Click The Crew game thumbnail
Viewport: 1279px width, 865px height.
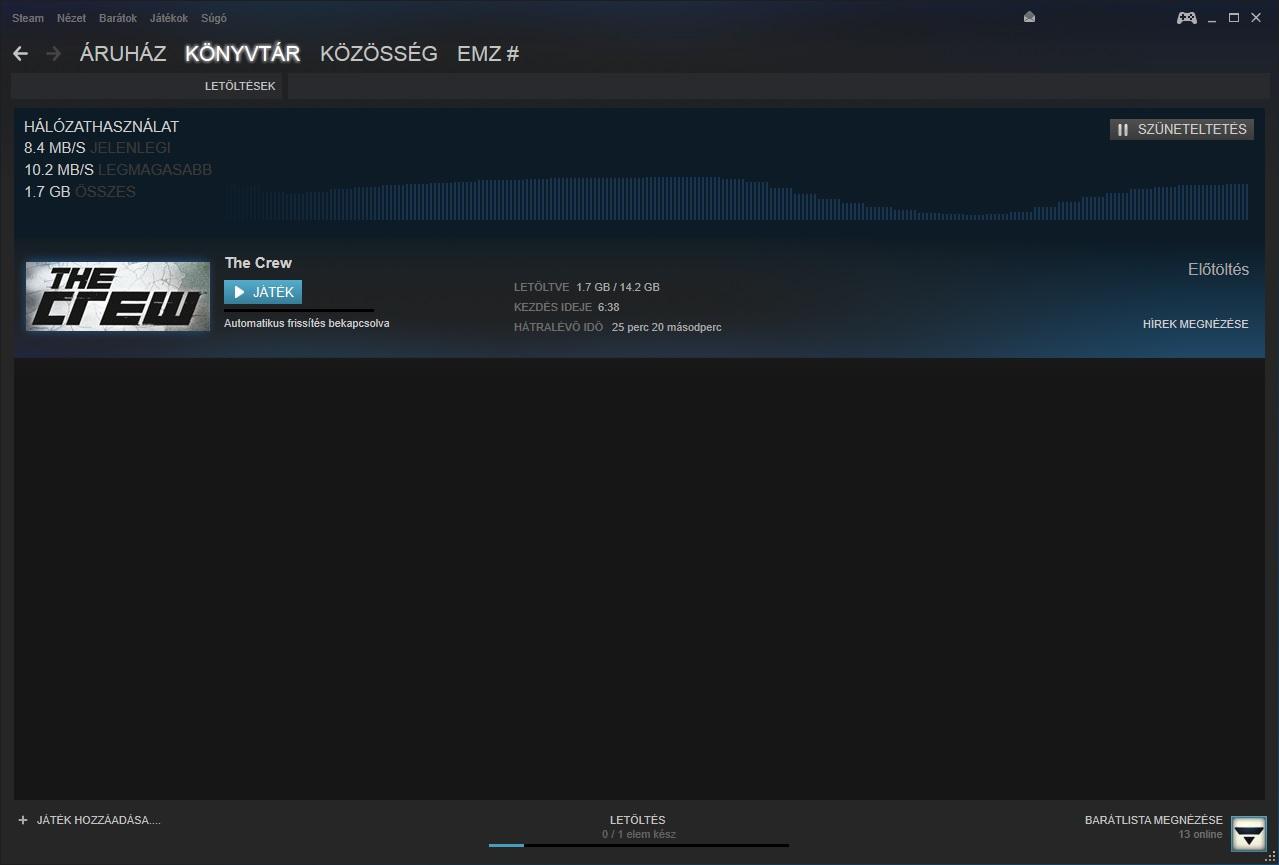pos(118,296)
